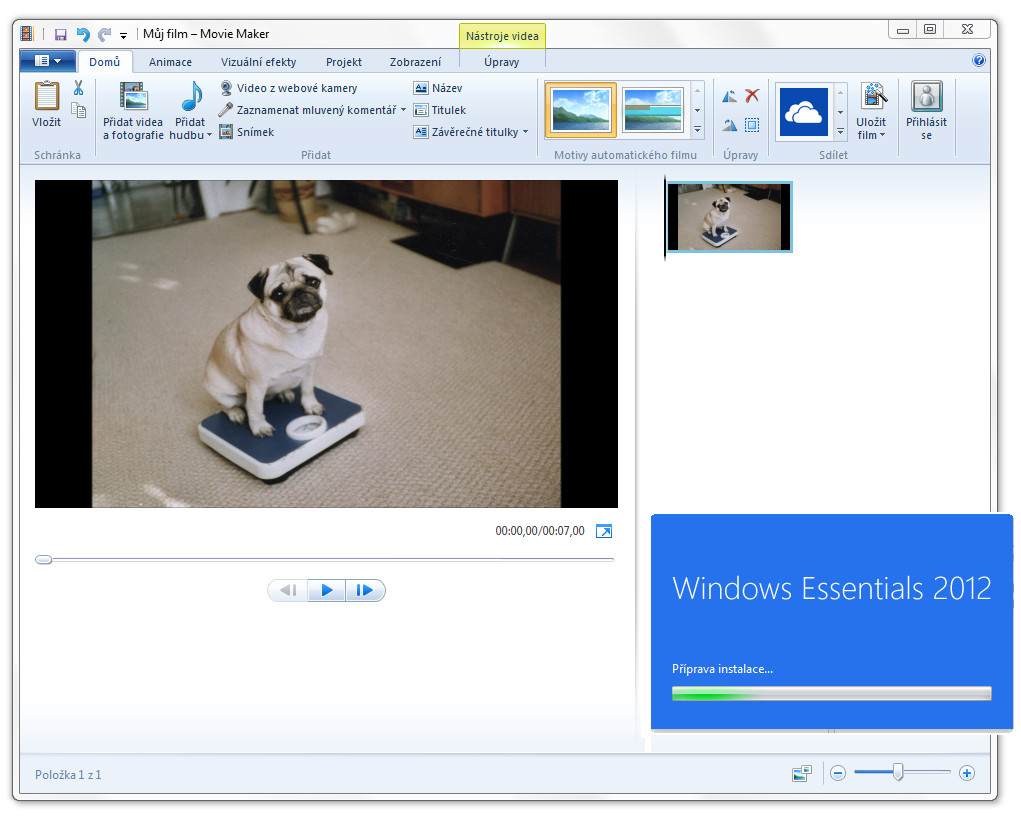The height and width of the screenshot is (818, 1021).
Task: Click the undo arrow in title bar
Action: tap(83, 35)
